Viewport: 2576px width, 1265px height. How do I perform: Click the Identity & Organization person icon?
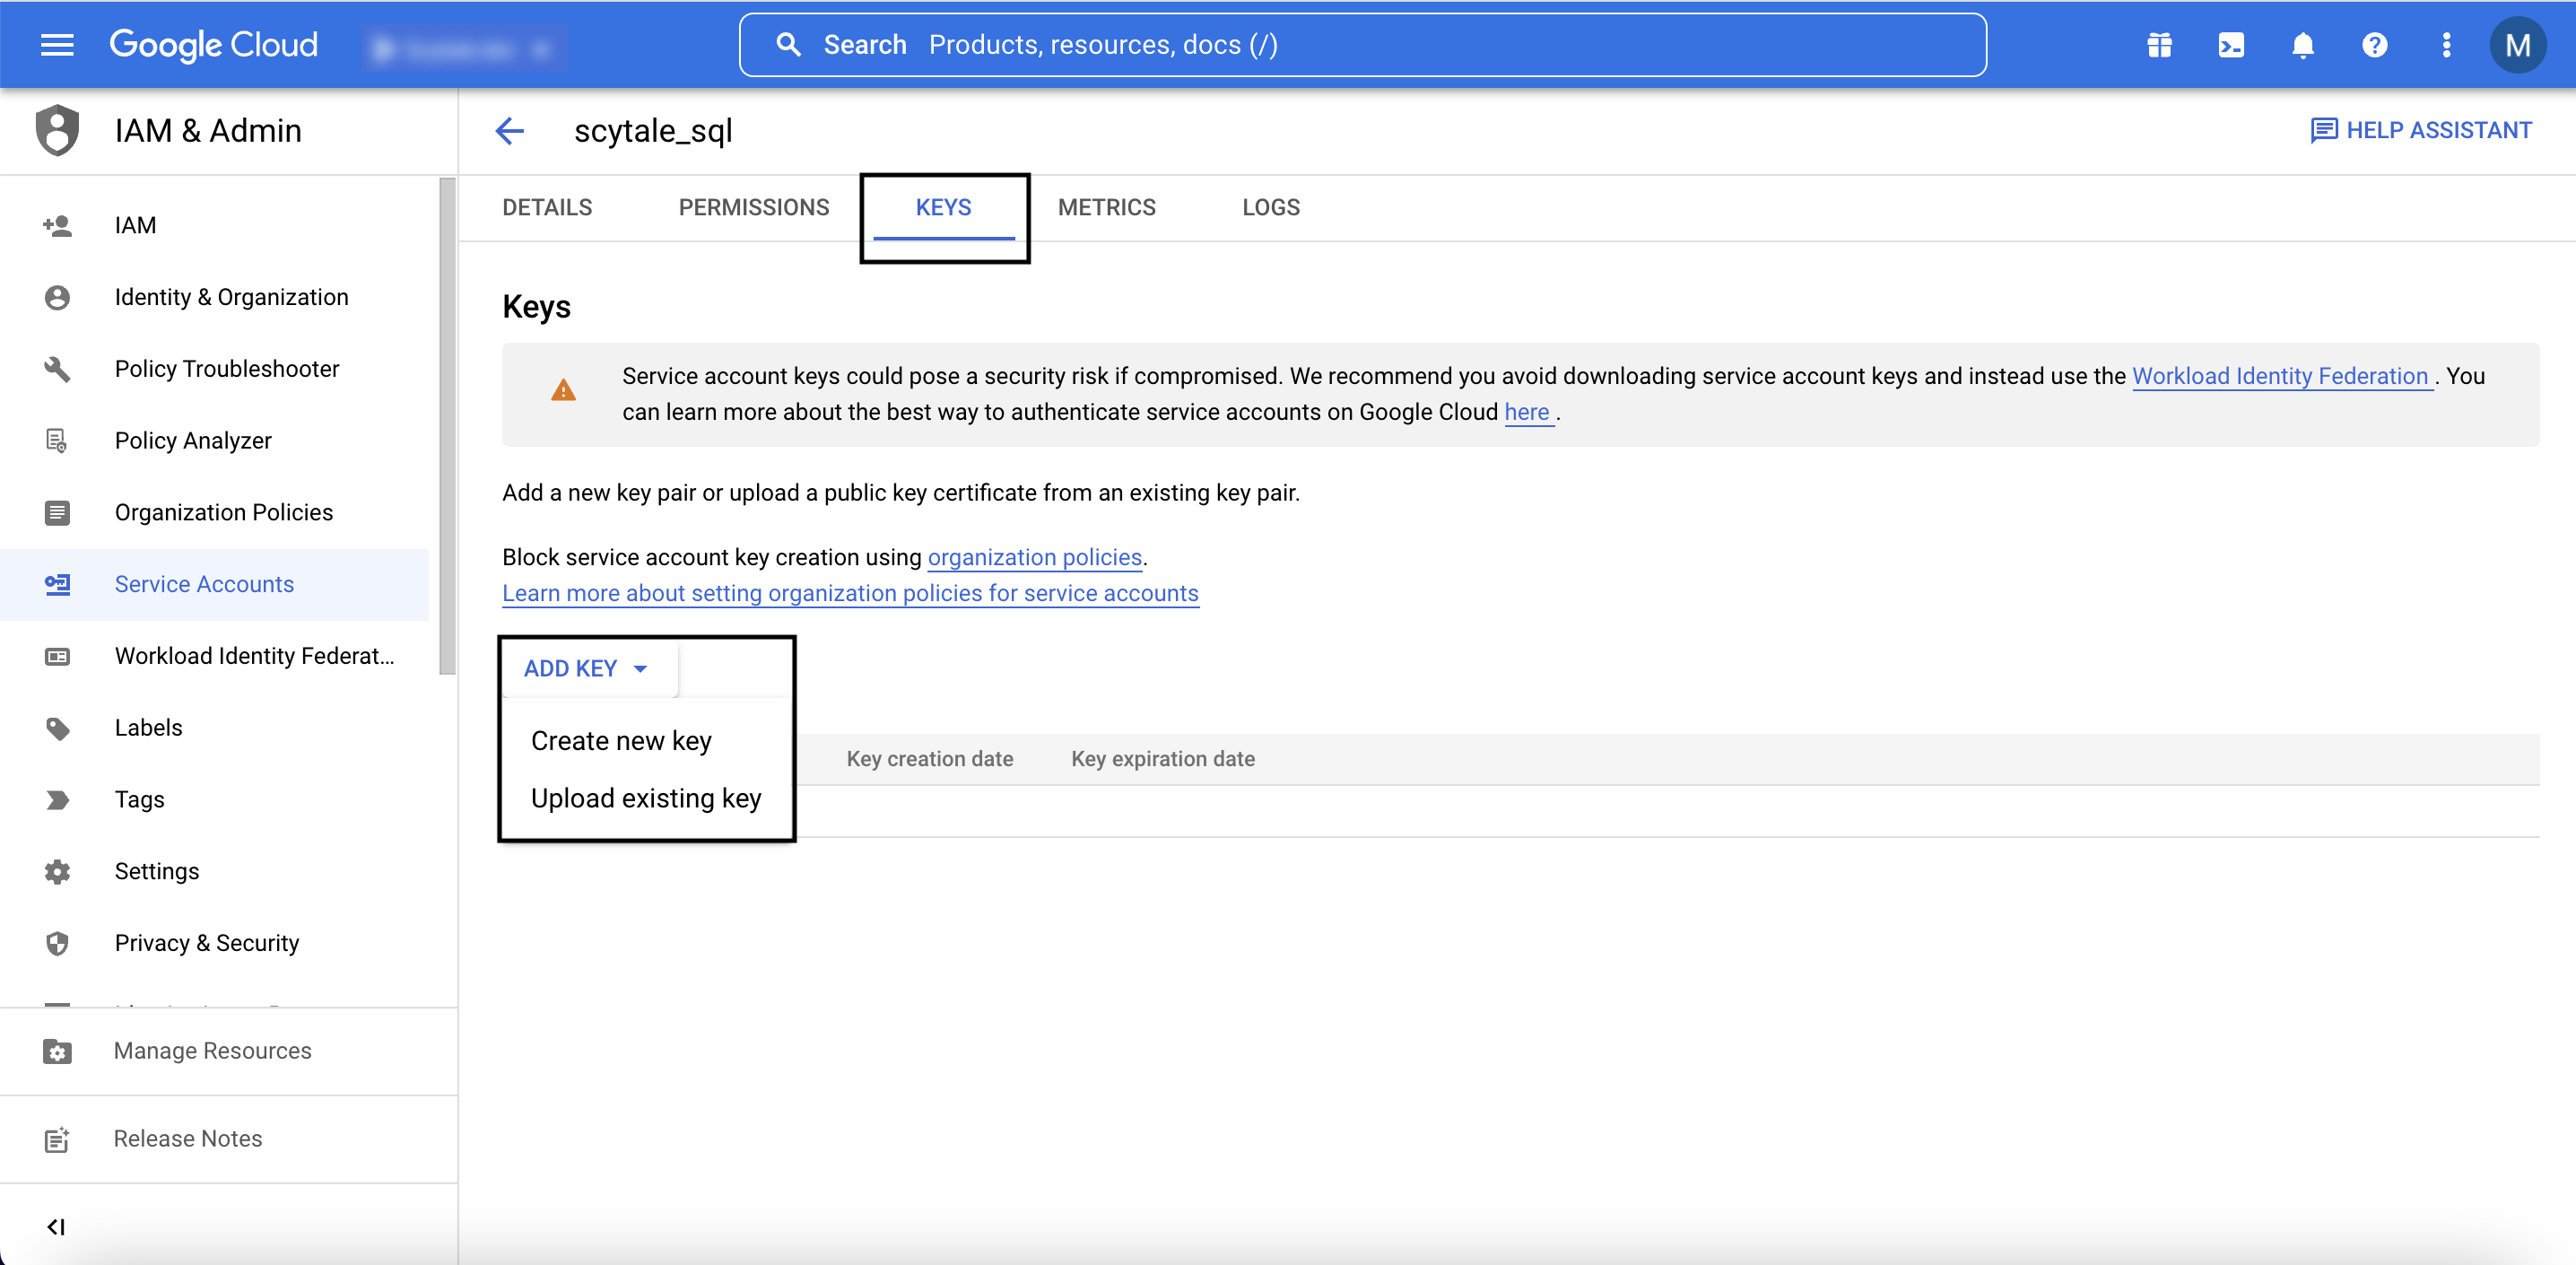tap(57, 297)
